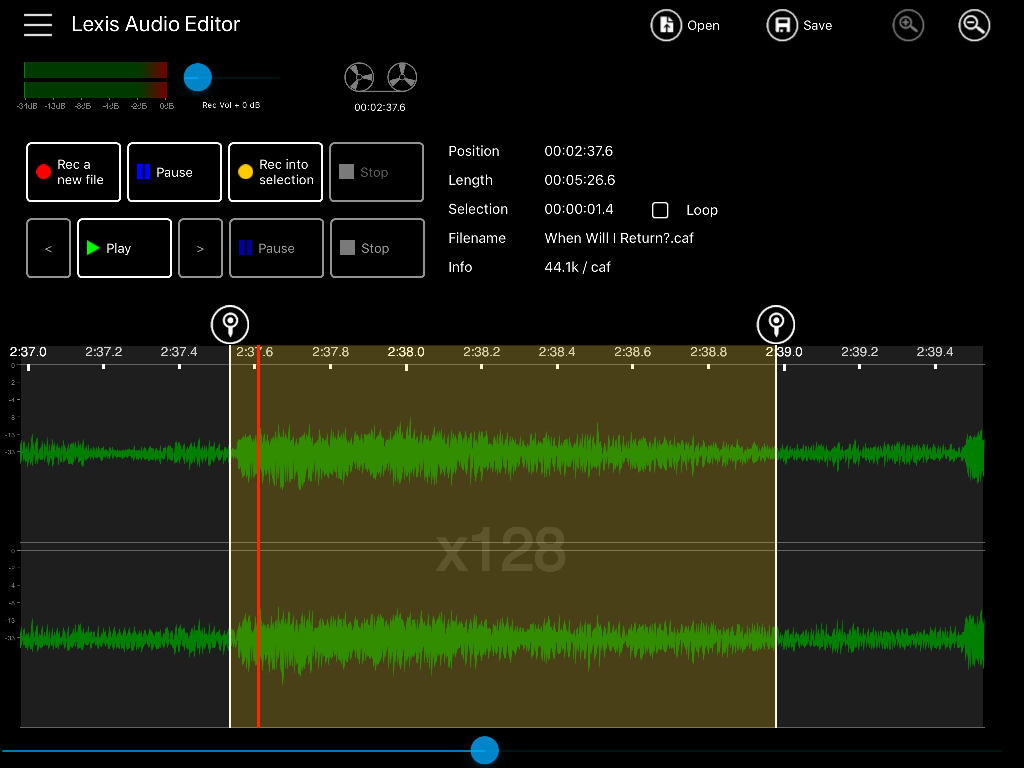1024x768 pixels.
Task: Click the 2:38.6 ruler mark
Action: point(632,352)
